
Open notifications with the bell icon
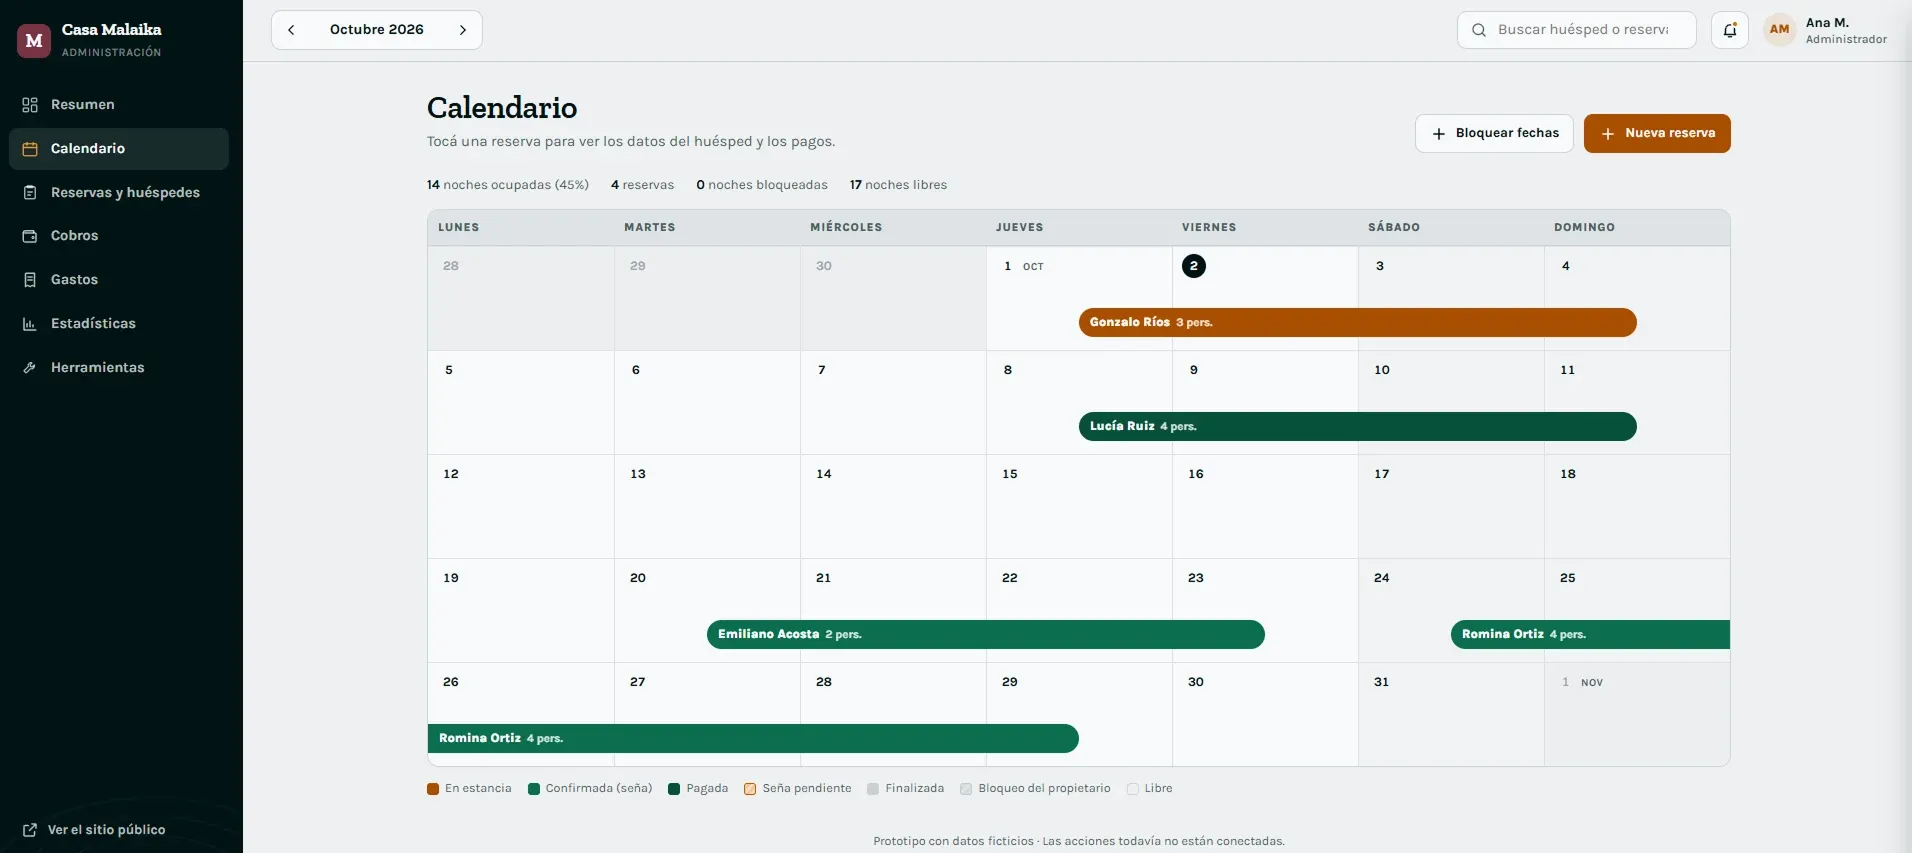pos(1730,30)
